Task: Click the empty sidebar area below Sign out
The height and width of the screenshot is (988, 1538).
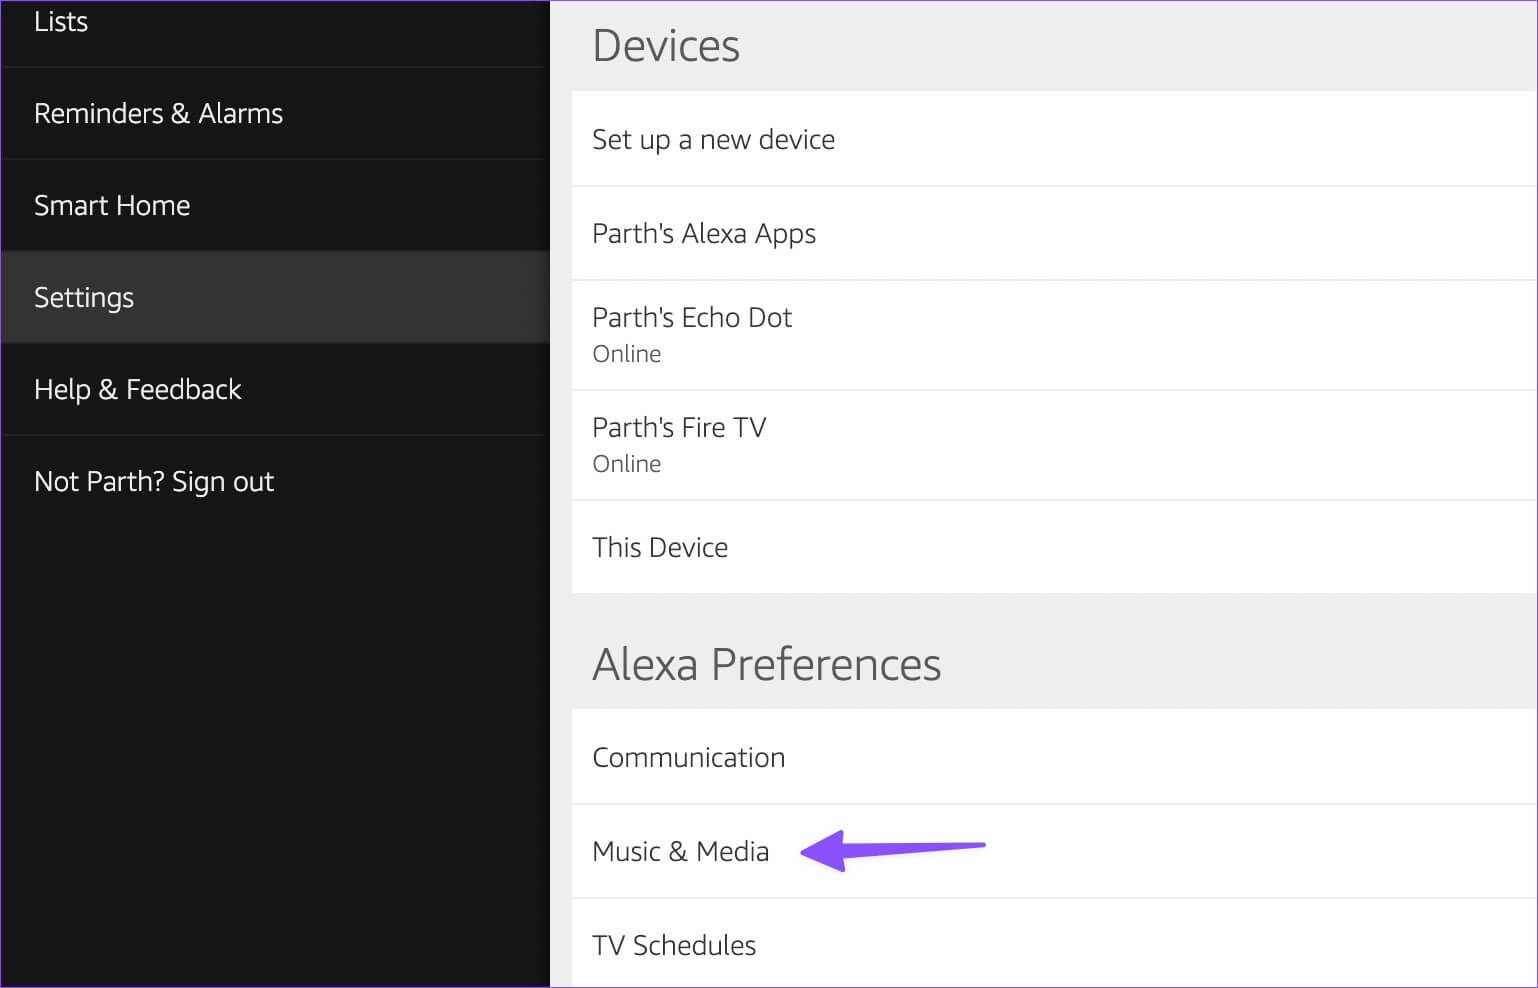Action: point(275,740)
